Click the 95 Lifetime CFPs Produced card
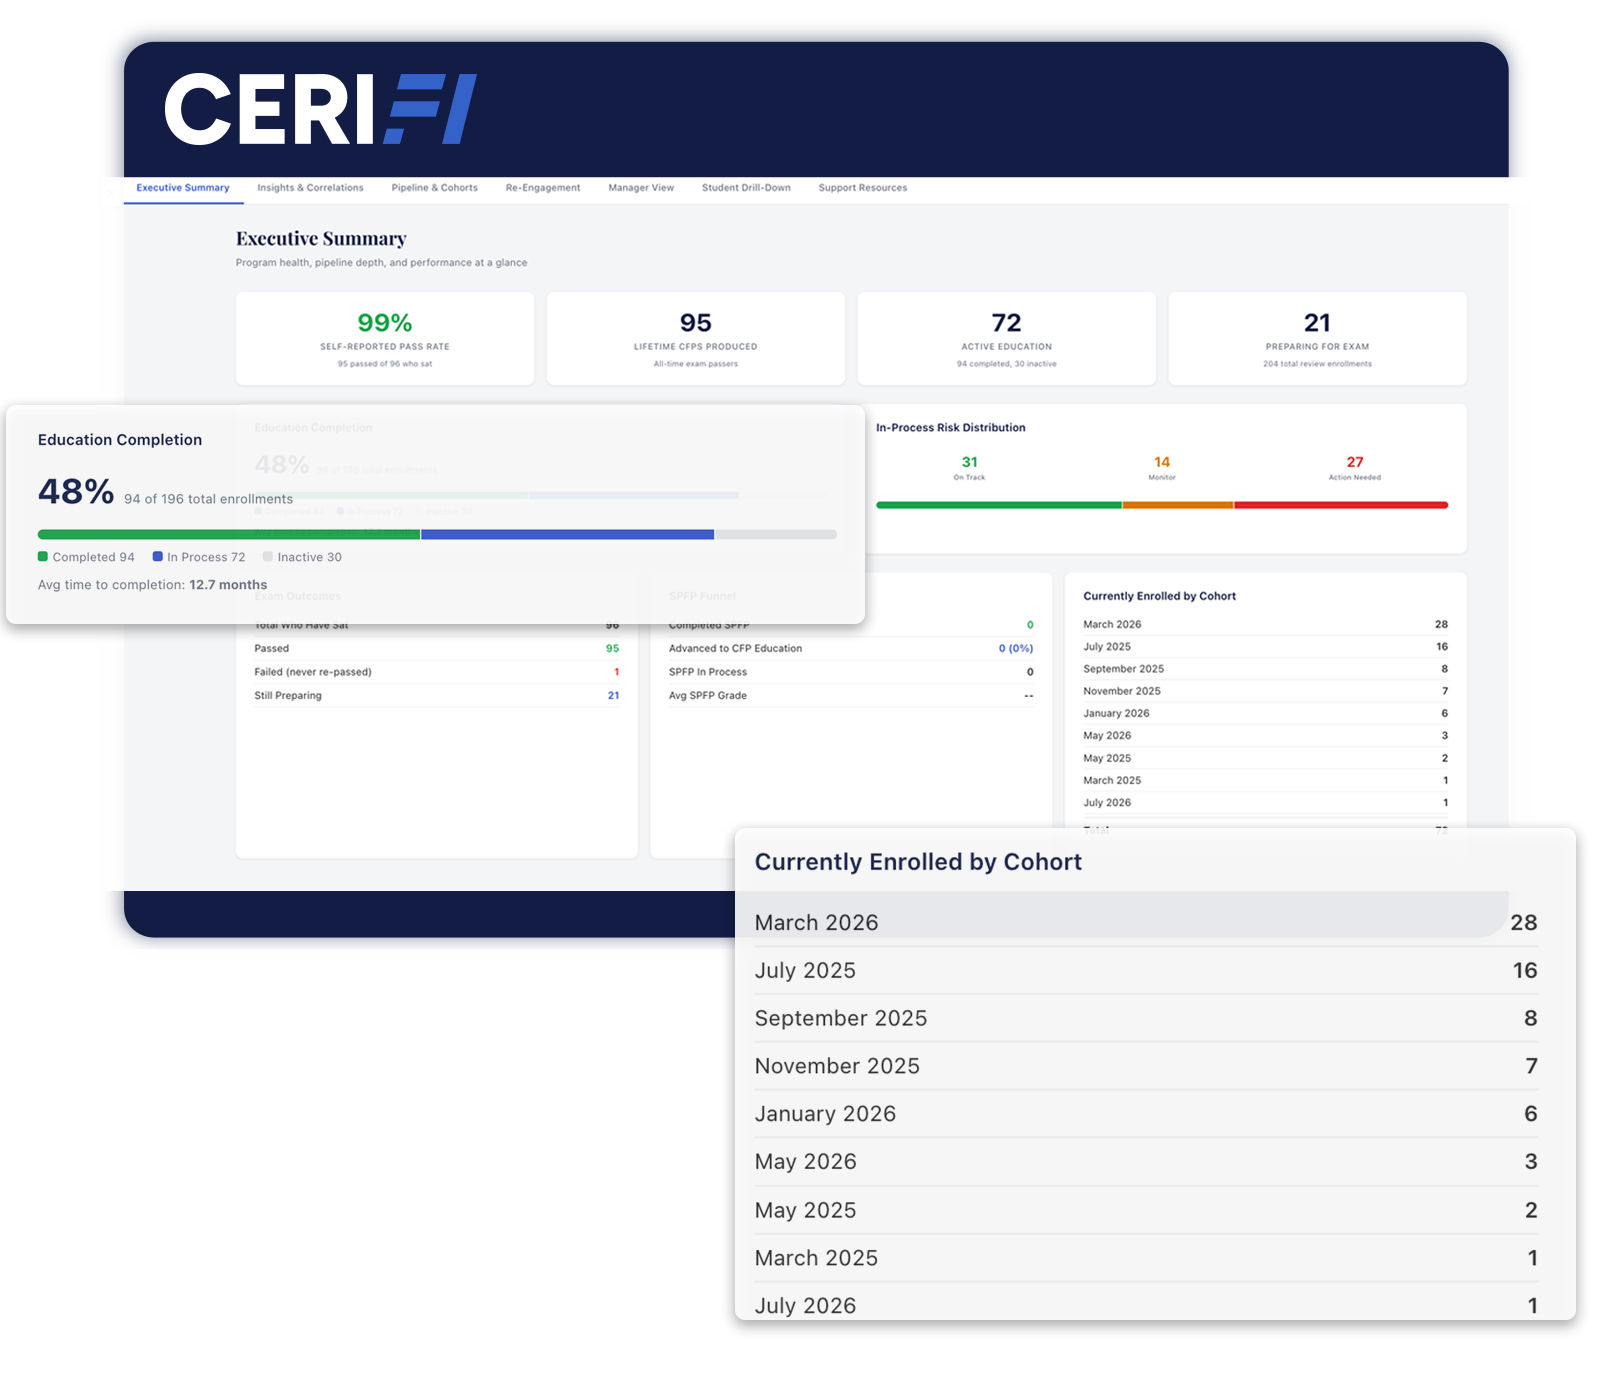Screen dimensions: 1600x1400 pos(696,339)
